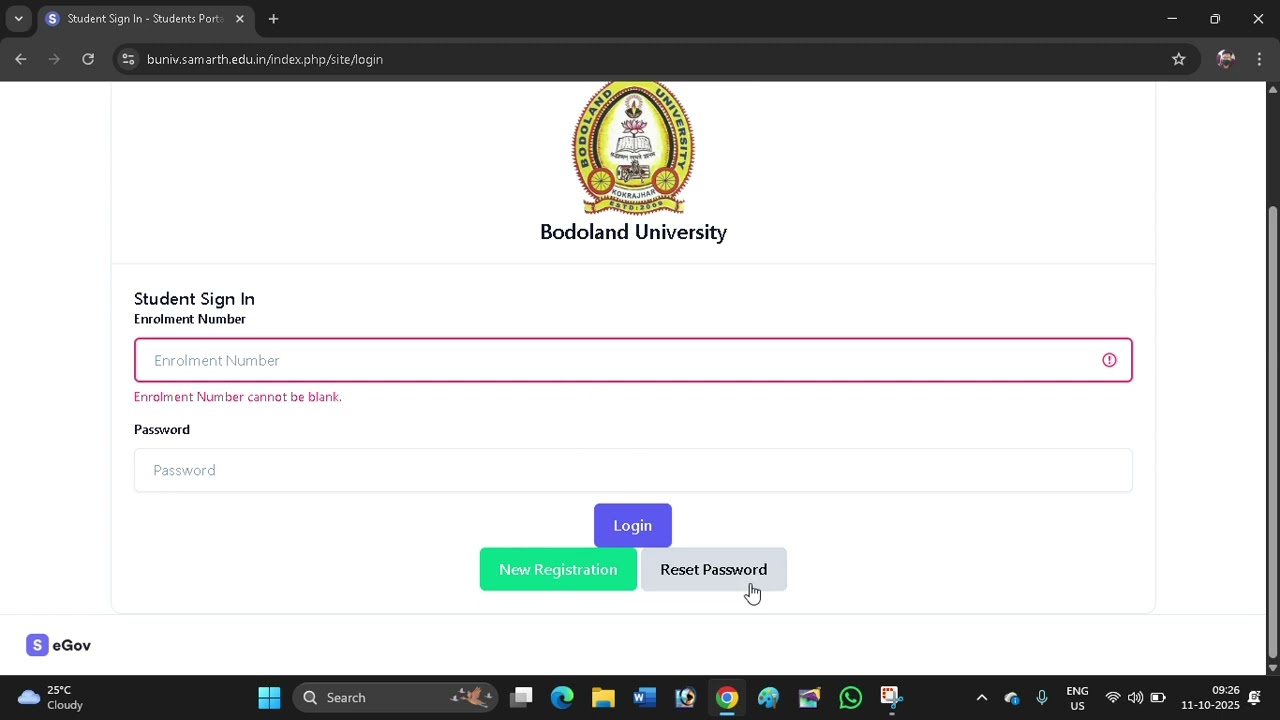Screen dimensions: 1280x720
Task: Click the error icon in Enrolment field
Action: tap(1109, 360)
